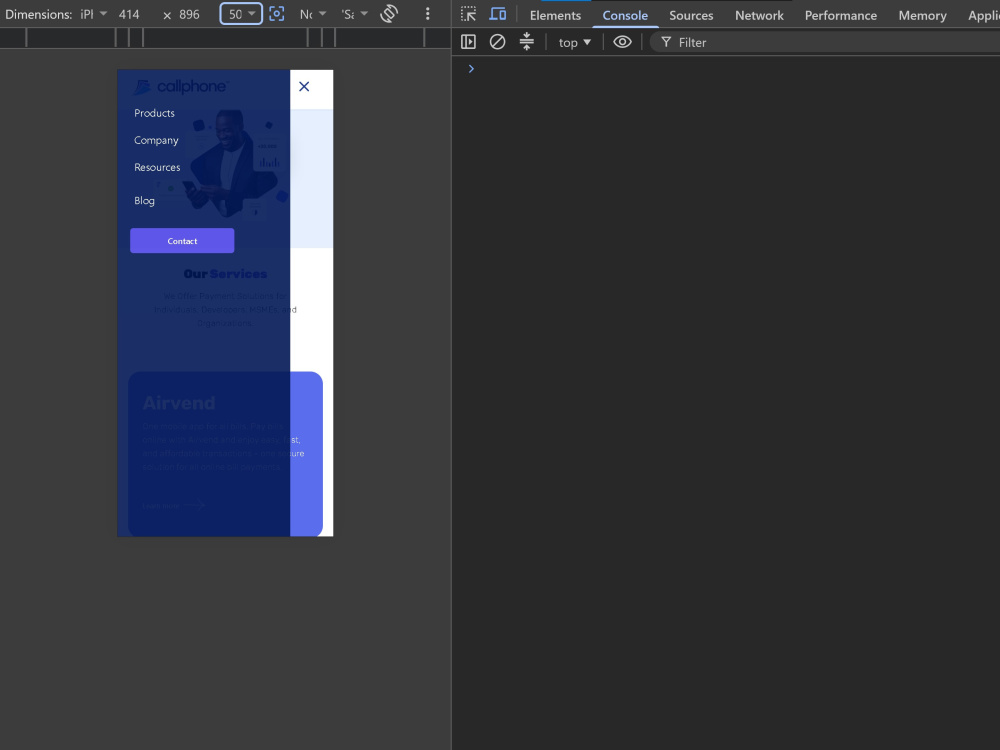Switch to the Sources tab
The image size is (1000, 750).
coord(691,15)
